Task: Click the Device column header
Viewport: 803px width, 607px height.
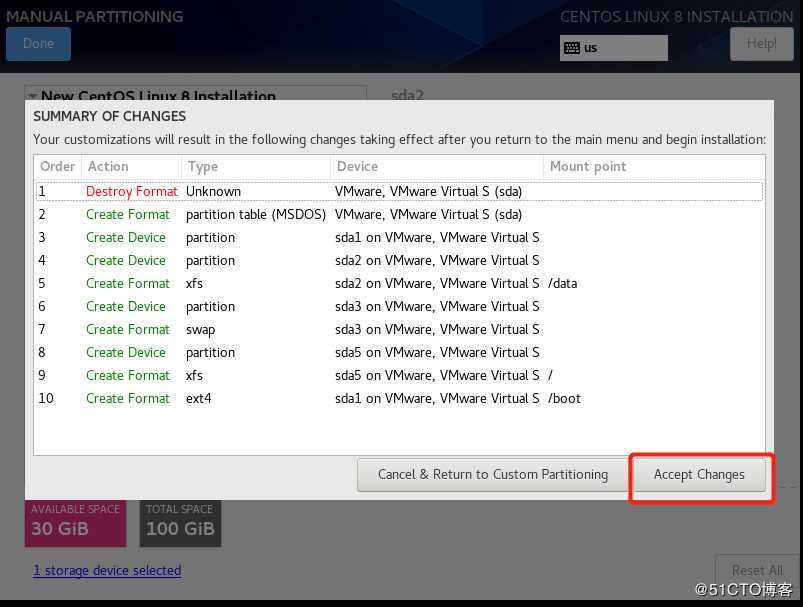Action: [x=437, y=166]
